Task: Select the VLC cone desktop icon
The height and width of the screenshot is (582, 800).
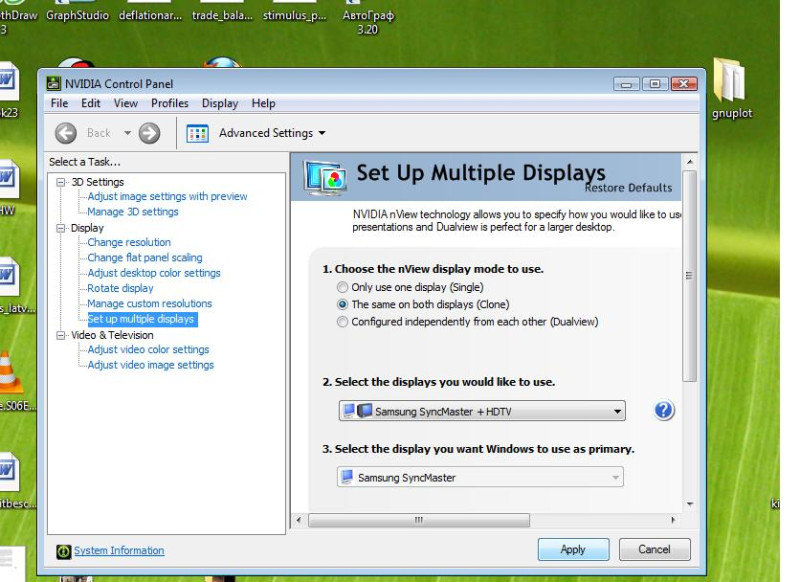Action: (10, 382)
